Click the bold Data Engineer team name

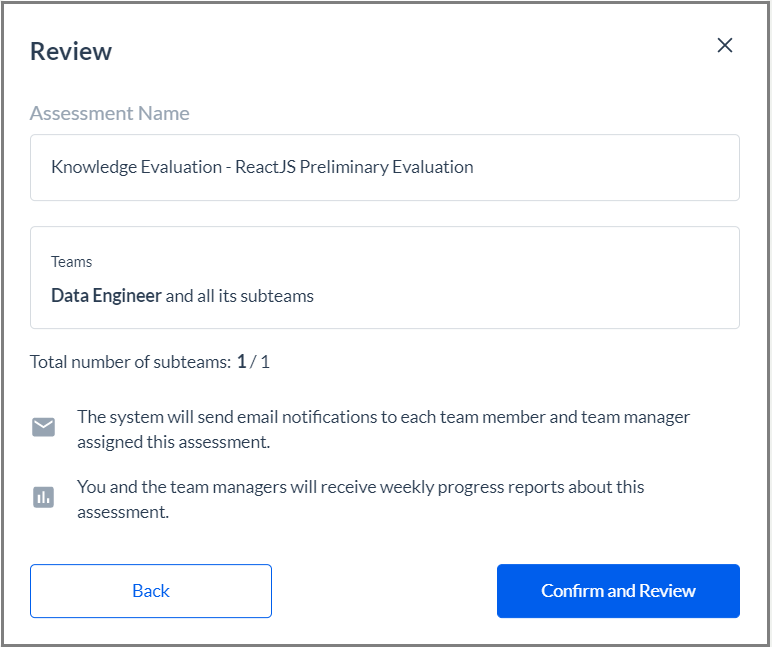pos(106,295)
